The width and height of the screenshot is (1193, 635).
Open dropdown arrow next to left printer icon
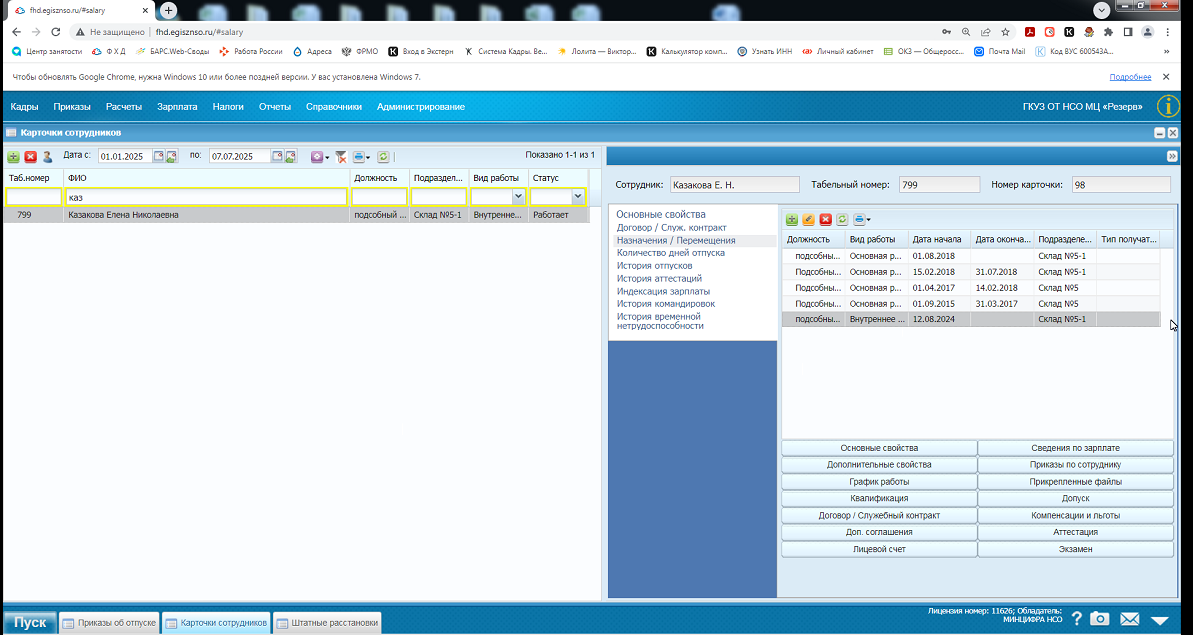coord(368,157)
